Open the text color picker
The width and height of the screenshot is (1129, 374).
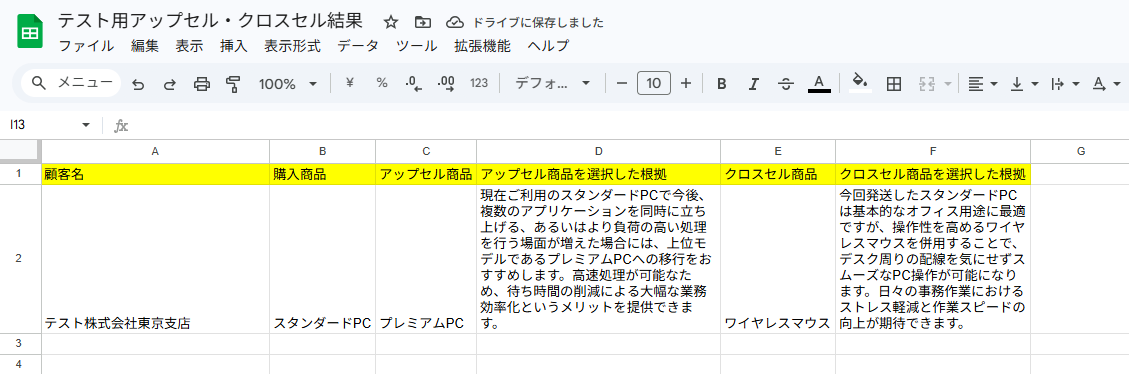coord(819,84)
